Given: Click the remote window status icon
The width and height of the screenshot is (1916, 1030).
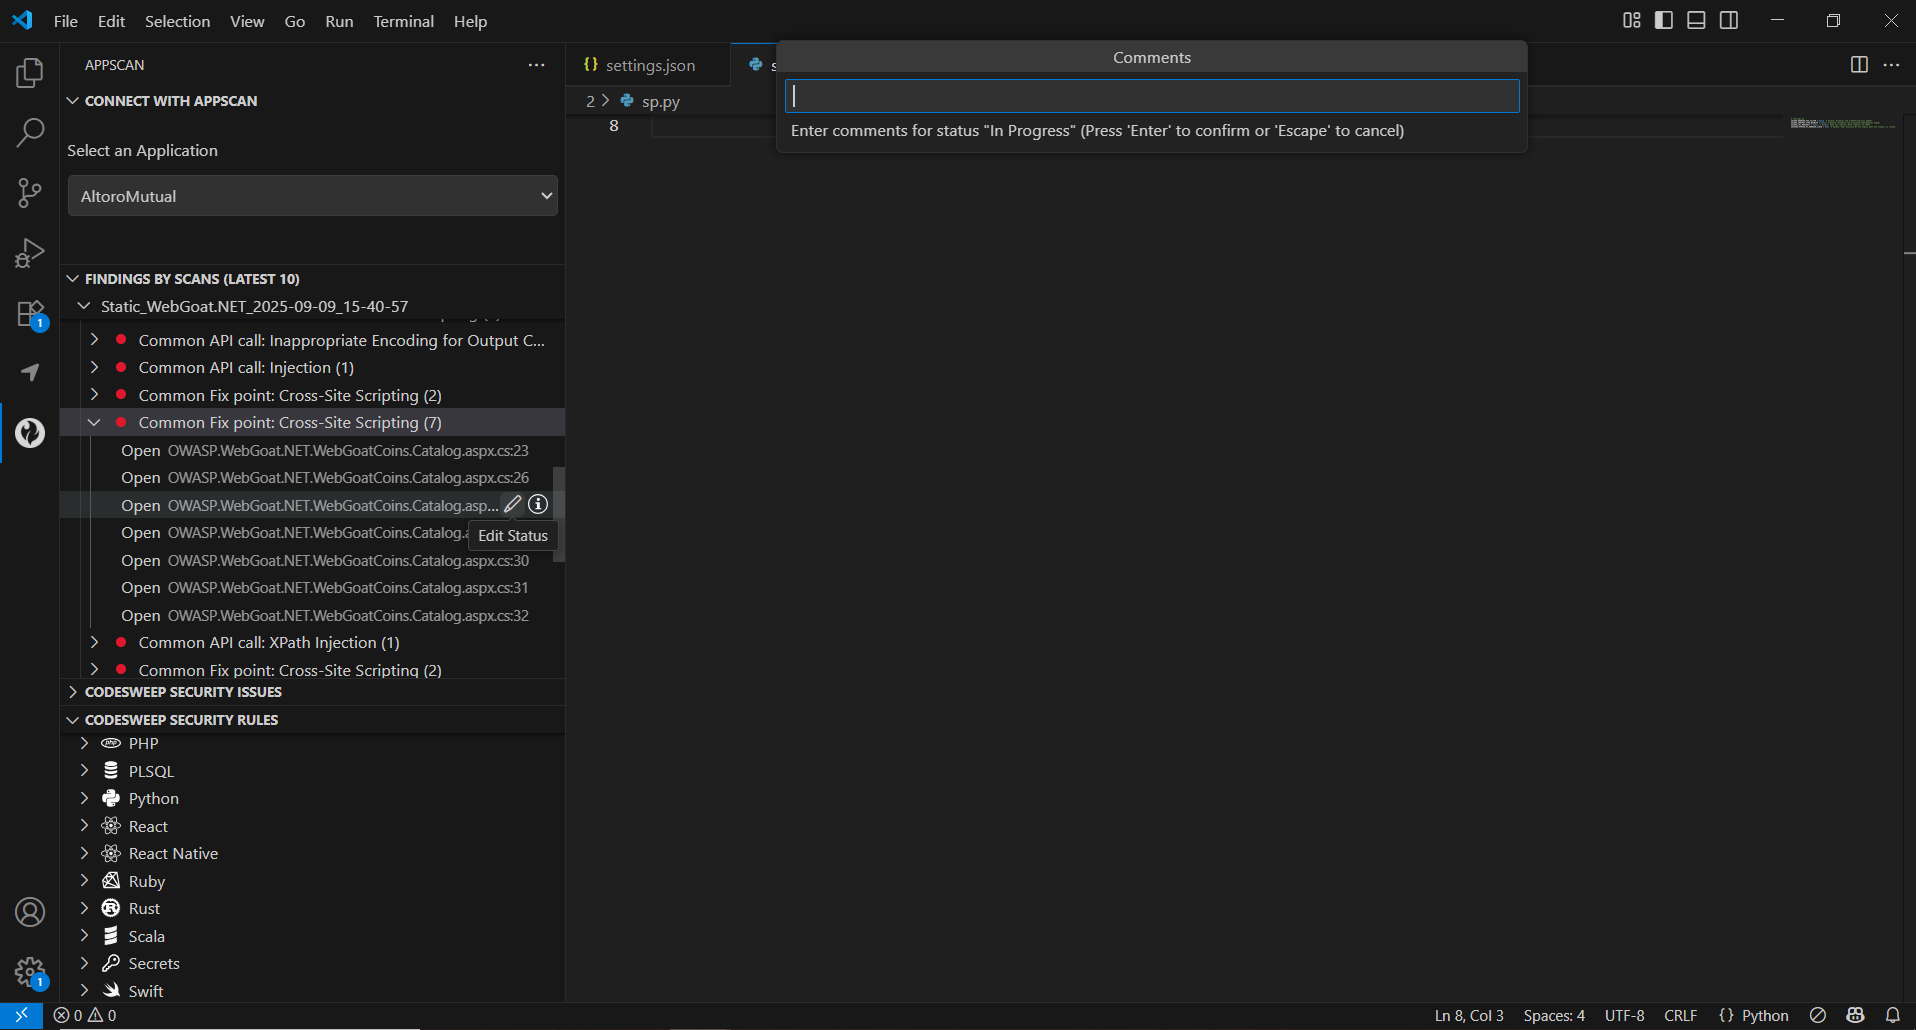Looking at the screenshot, I should click(21, 1015).
